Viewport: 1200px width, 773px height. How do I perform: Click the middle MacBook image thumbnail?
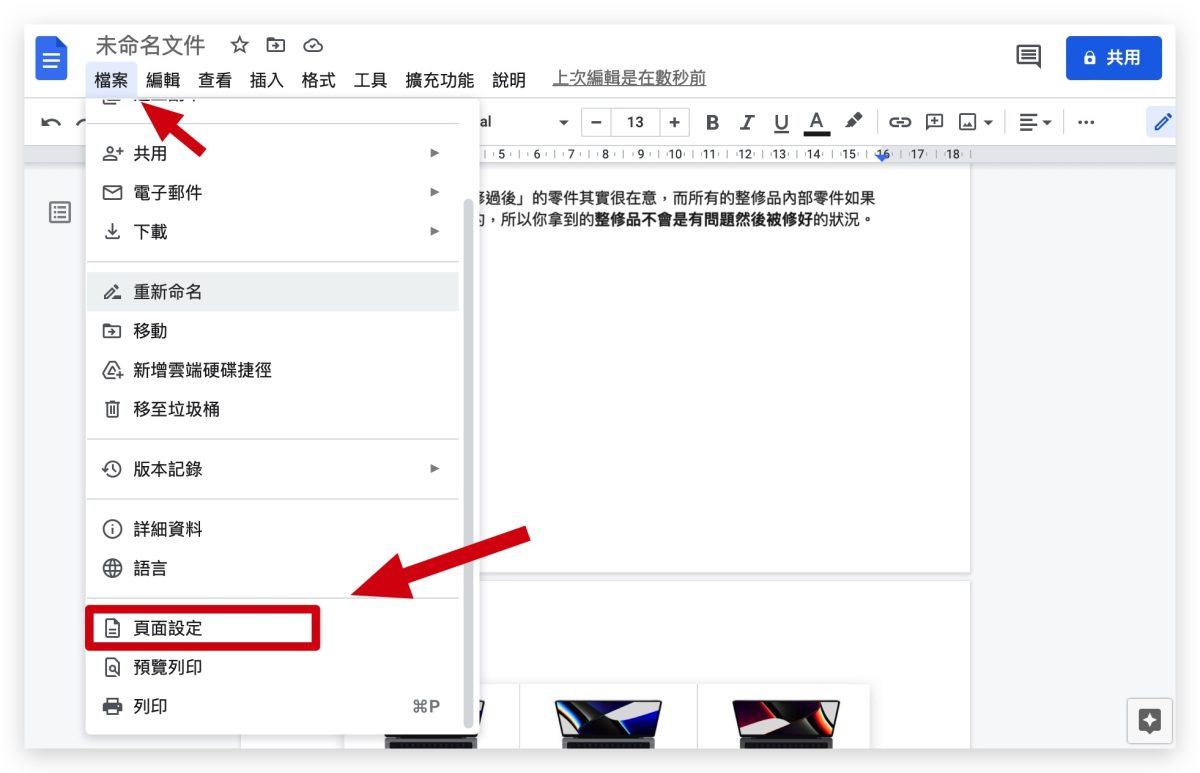click(x=608, y=722)
